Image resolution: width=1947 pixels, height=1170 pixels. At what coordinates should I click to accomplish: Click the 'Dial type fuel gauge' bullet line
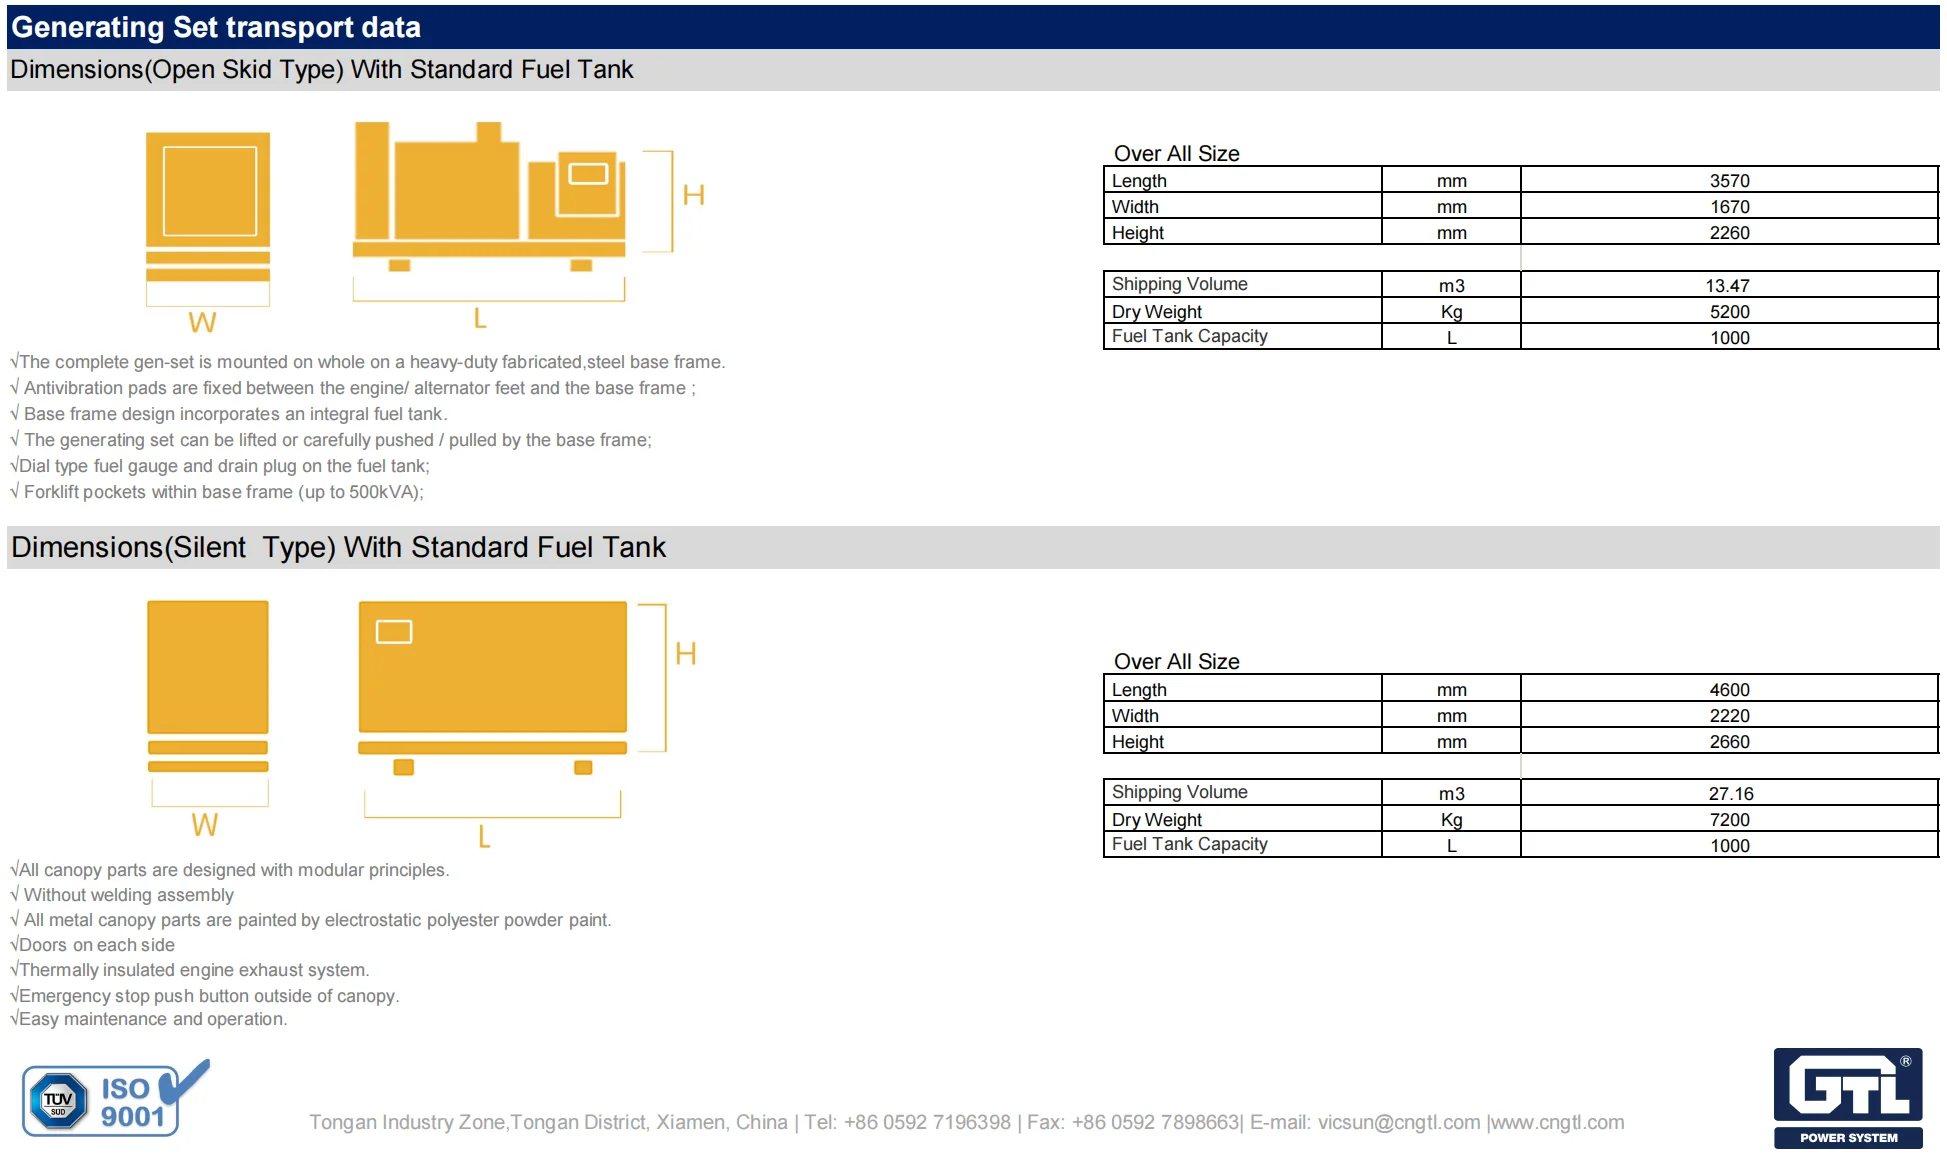220,466
